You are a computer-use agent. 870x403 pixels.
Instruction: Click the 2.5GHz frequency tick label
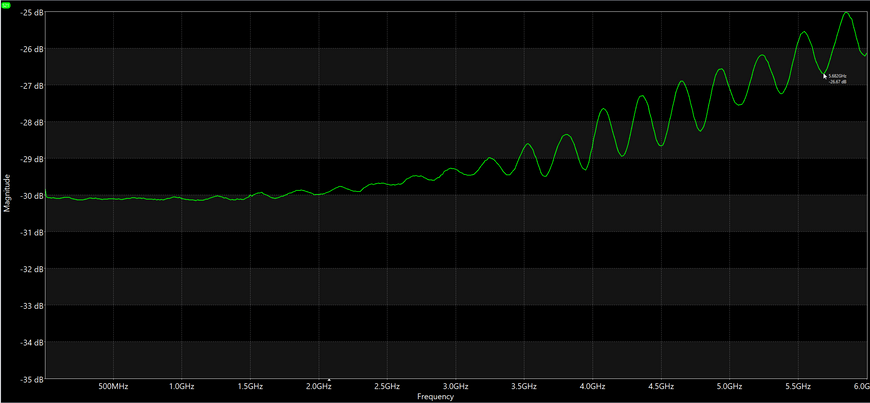point(387,386)
